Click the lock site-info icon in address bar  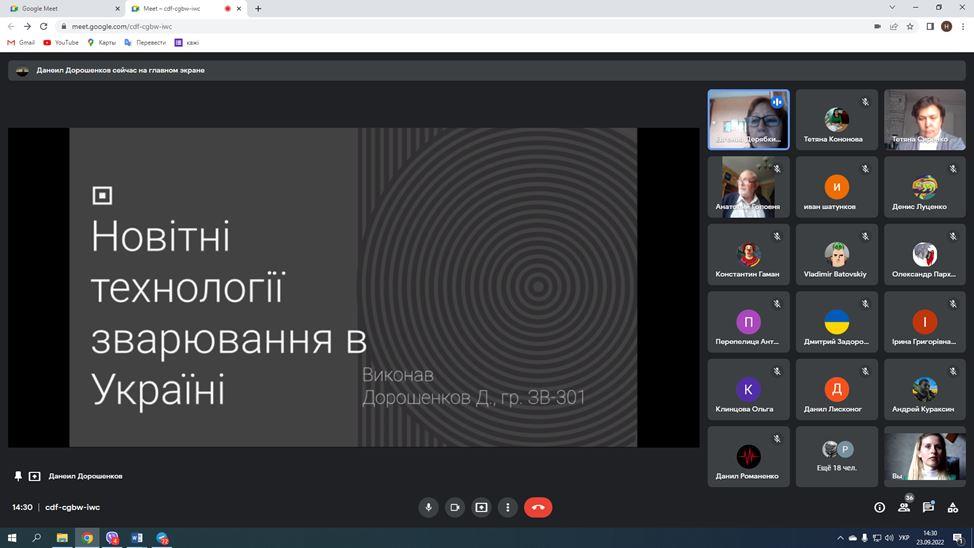coord(63,26)
